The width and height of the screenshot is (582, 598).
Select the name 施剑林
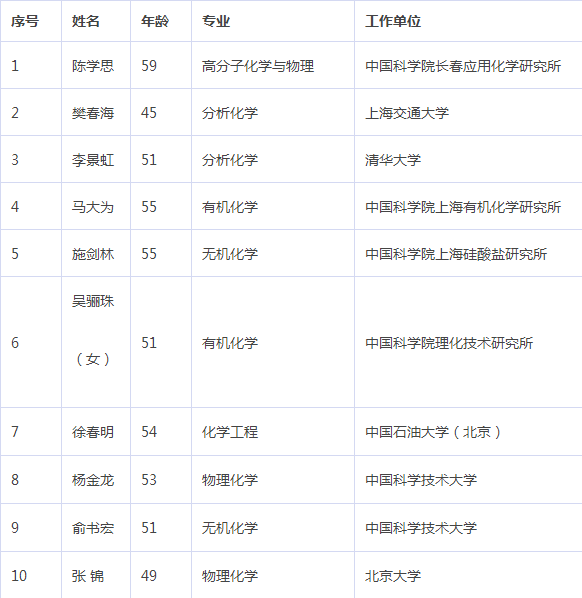[93, 254]
